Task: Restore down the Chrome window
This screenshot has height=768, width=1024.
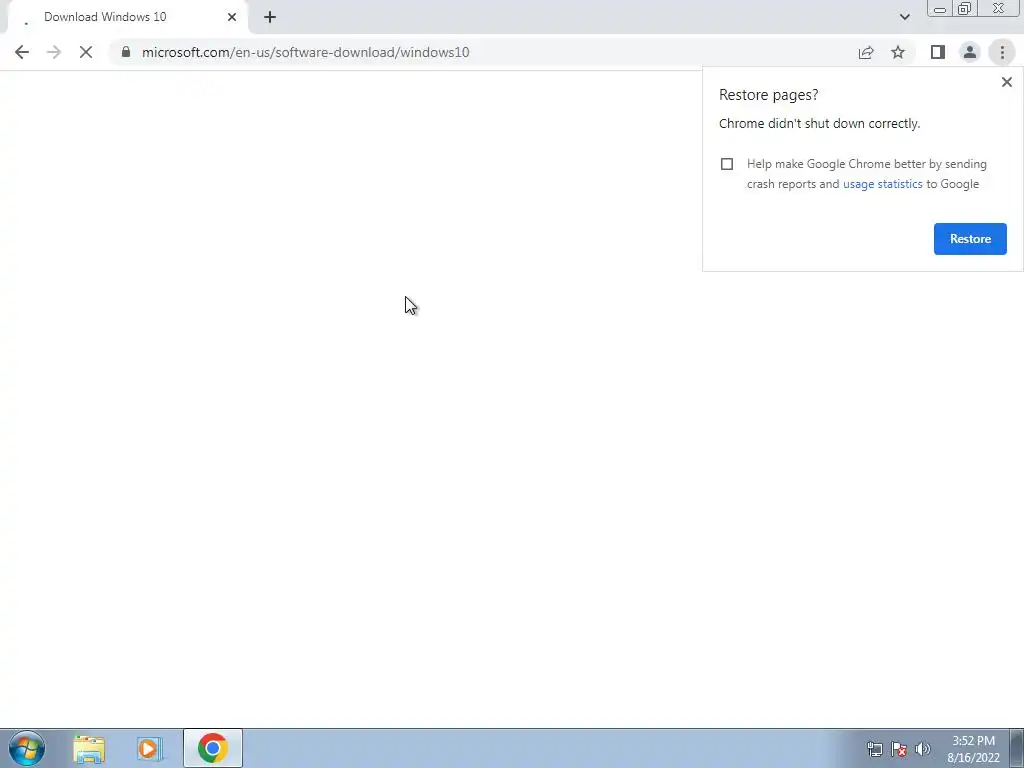Action: click(964, 9)
